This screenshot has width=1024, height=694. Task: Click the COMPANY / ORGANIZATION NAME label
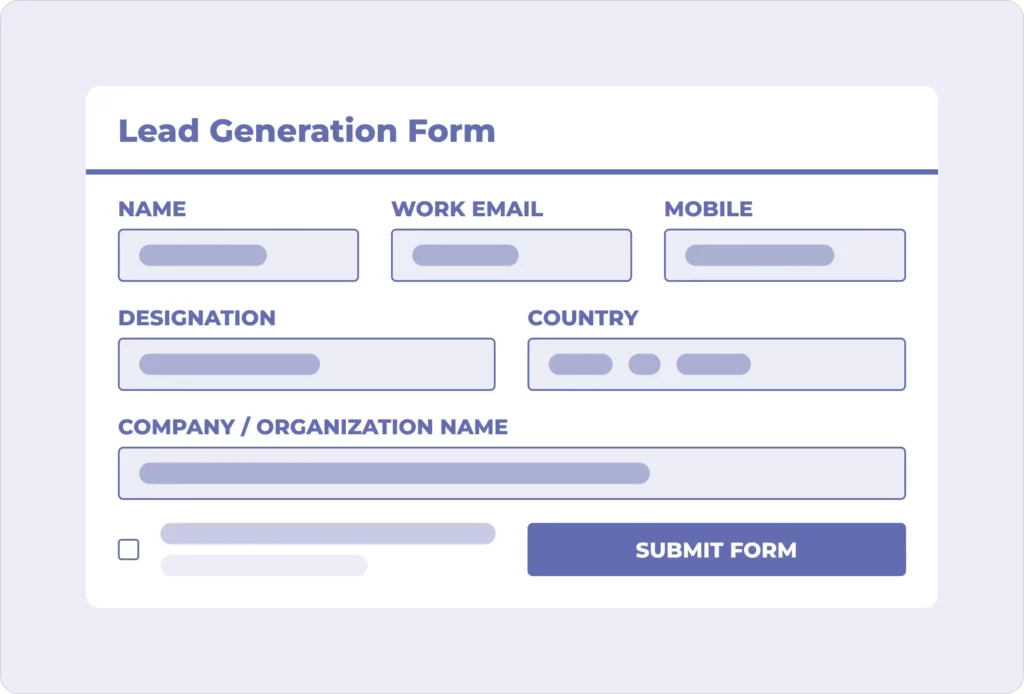(313, 427)
